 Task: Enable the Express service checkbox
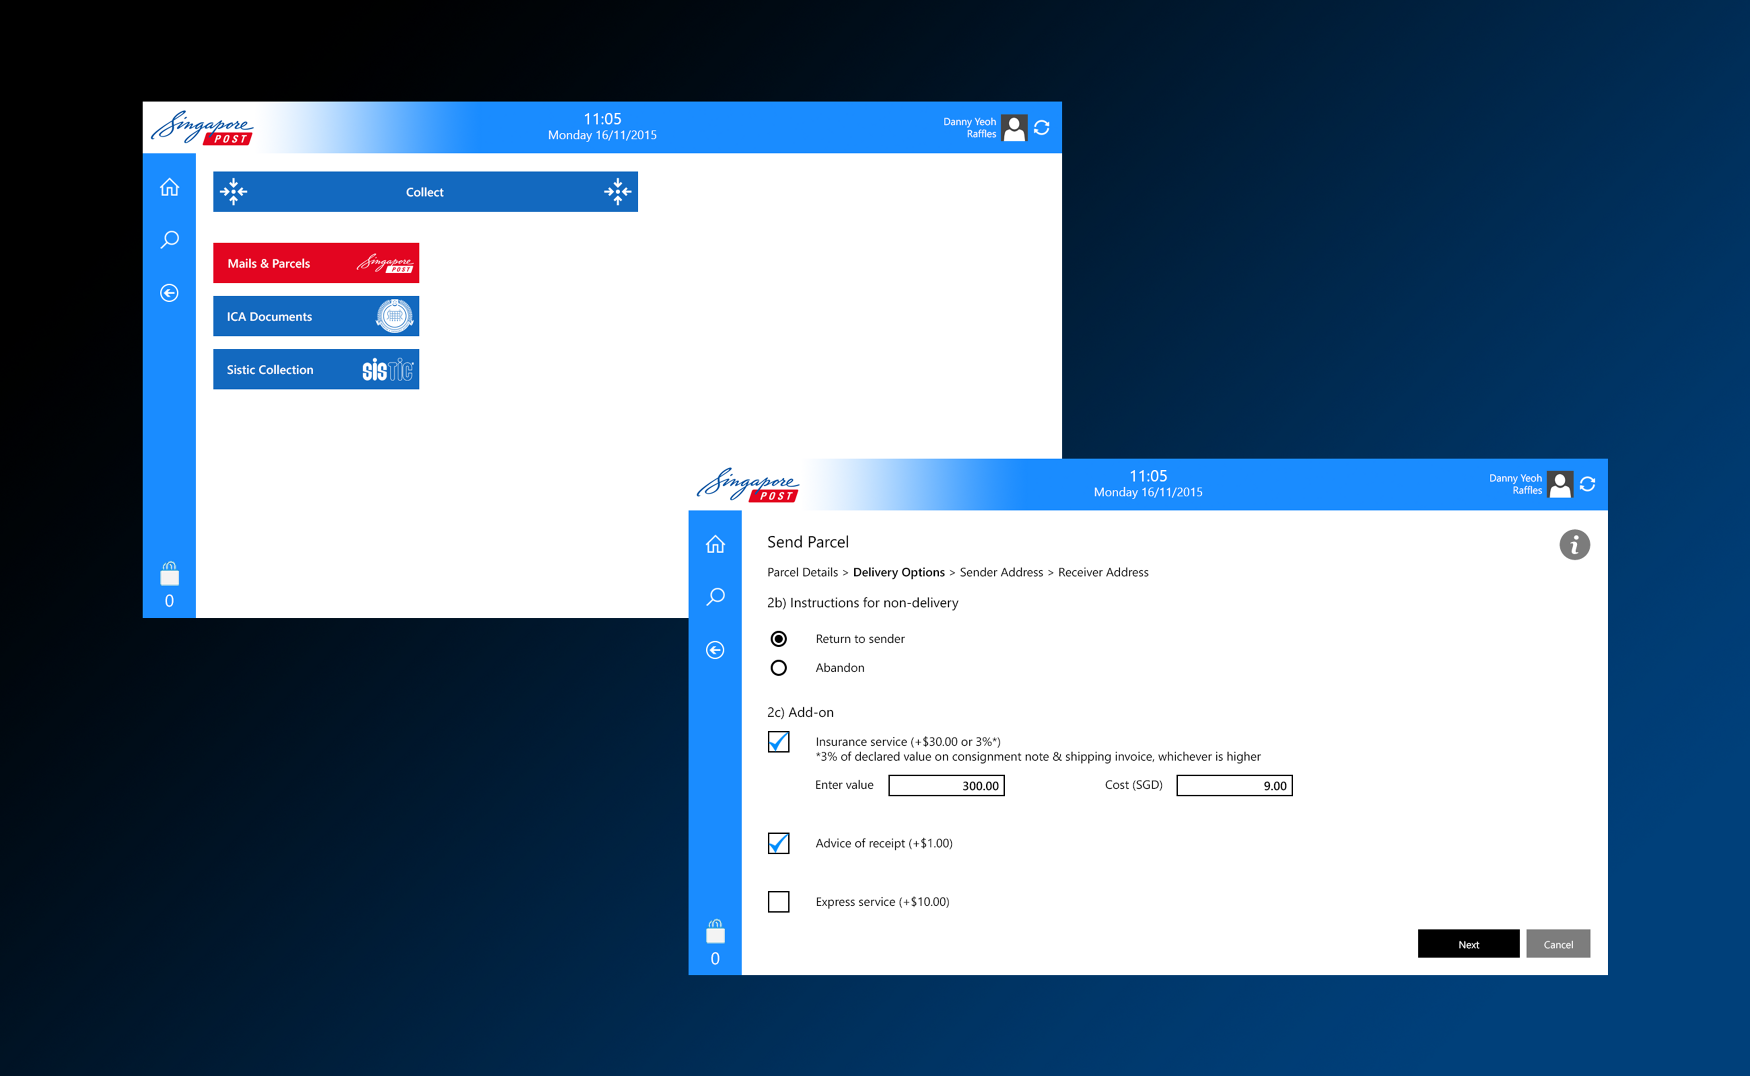779,902
